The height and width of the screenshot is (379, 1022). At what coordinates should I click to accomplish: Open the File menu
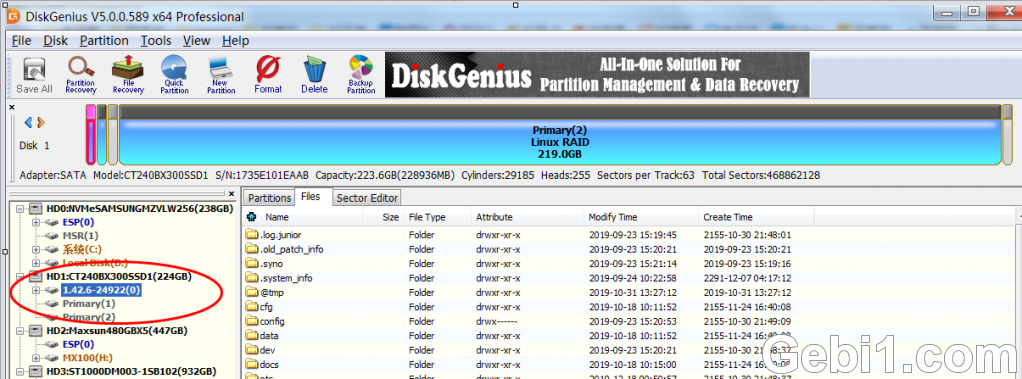click(22, 40)
